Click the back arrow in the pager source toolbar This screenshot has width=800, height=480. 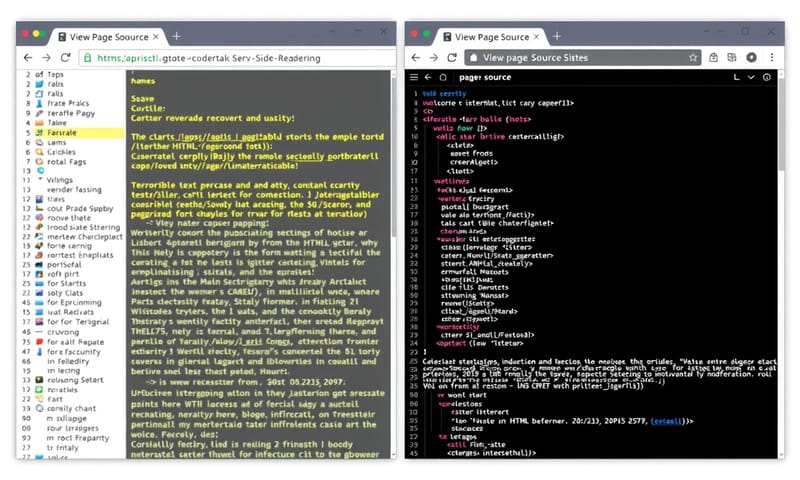[428, 77]
